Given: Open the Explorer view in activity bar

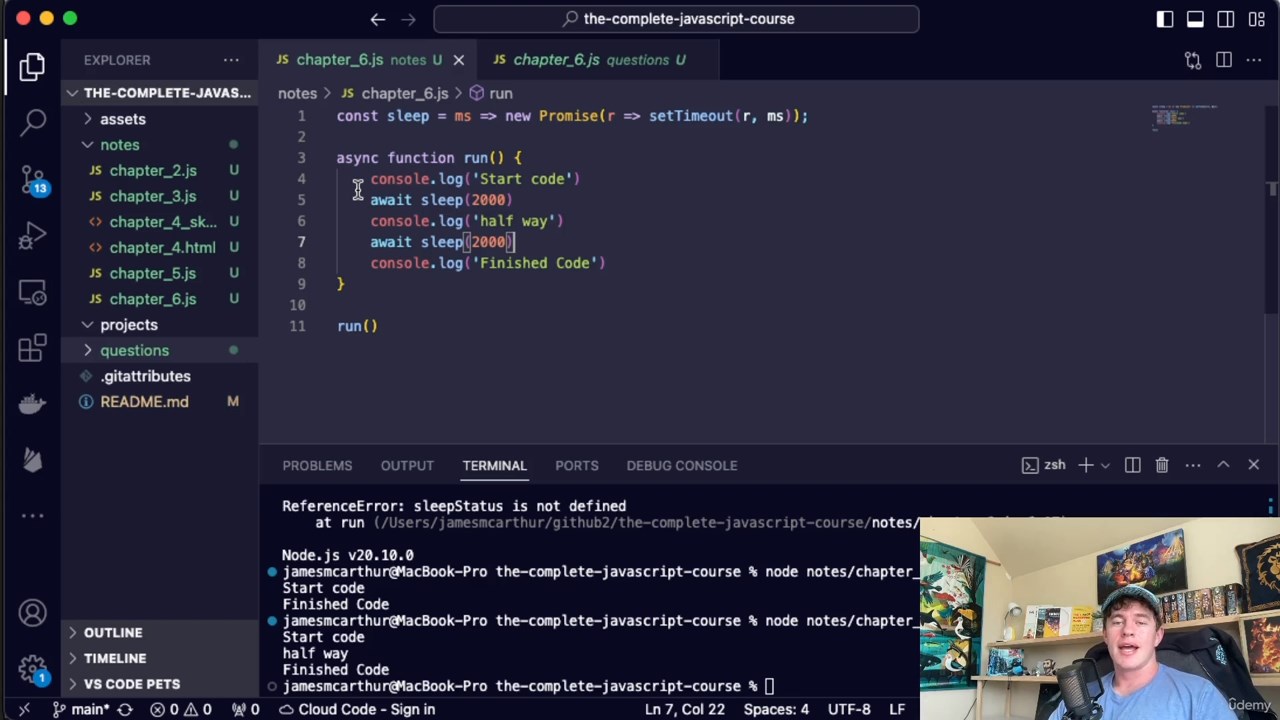Looking at the screenshot, I should tap(32, 67).
